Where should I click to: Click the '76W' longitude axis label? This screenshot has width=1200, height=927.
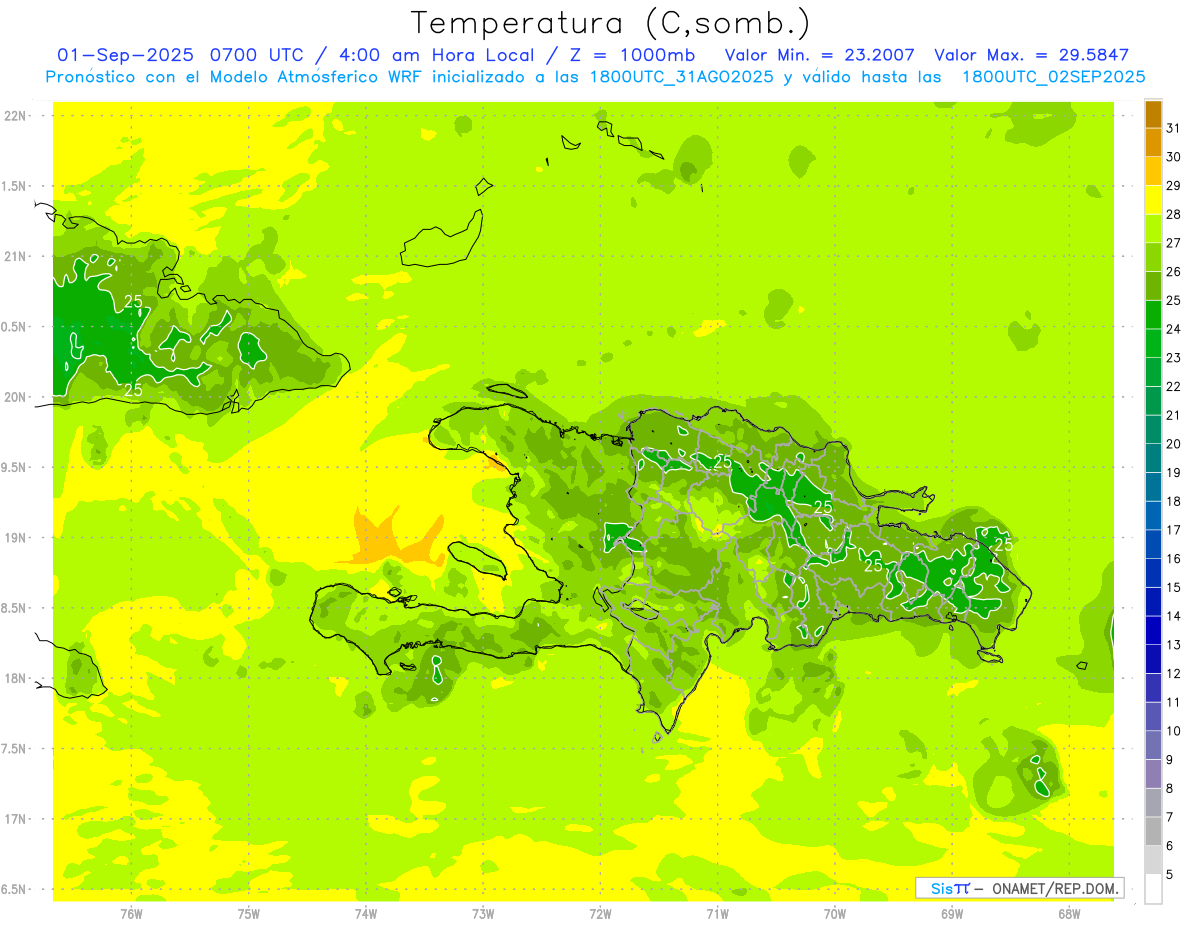[132, 914]
